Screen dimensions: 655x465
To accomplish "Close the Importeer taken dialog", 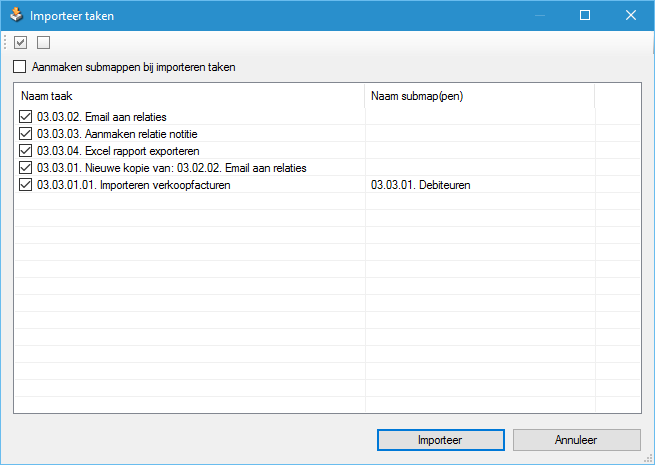I will pos(631,15).
